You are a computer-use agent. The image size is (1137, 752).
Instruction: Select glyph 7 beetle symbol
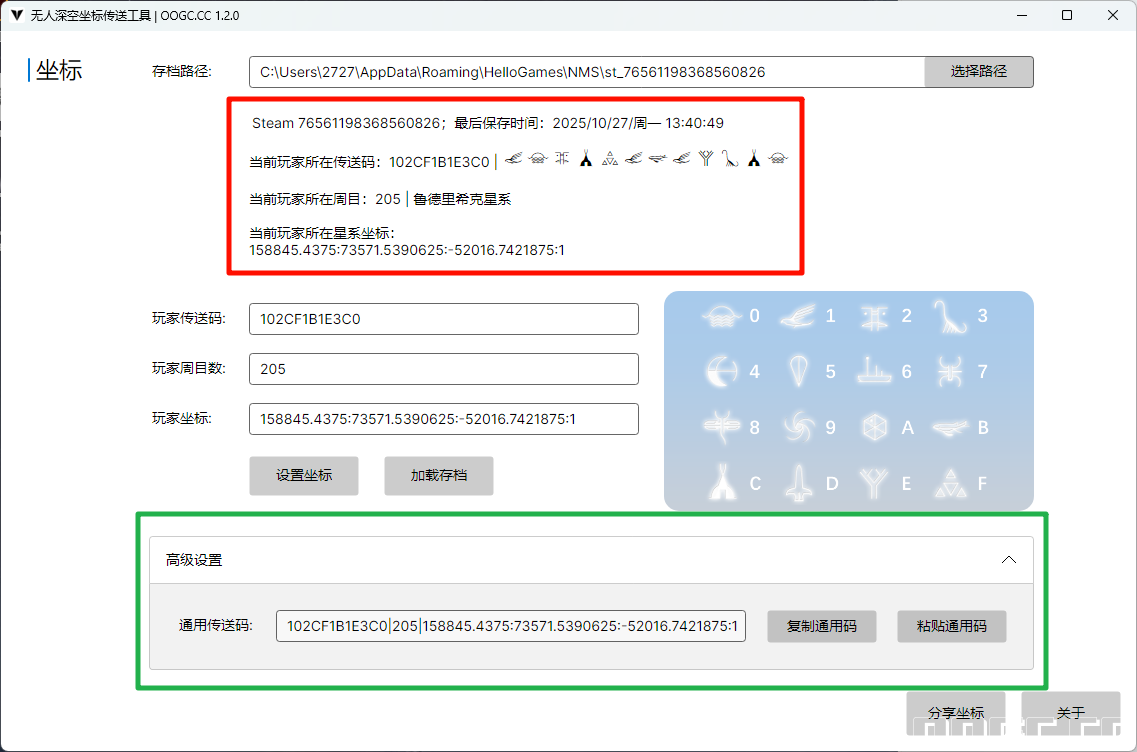[950, 371]
